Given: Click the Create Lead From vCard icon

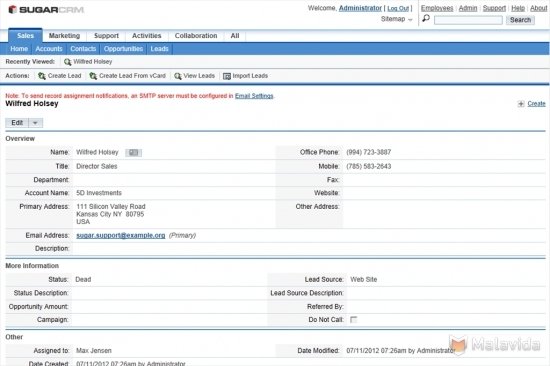Looking at the screenshot, I should click(93, 76).
